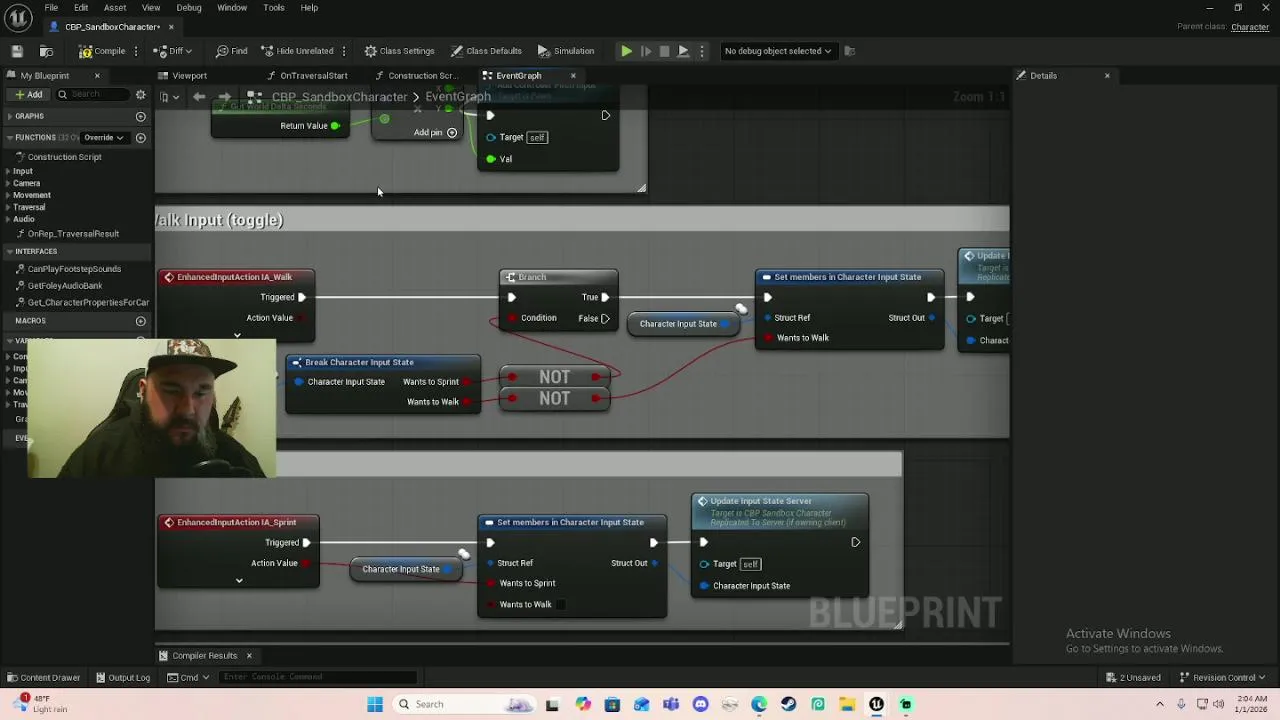Viewport: 1280px width, 720px height.
Task: Select CanPlayFootstepSounds interface function
Action: point(73,269)
